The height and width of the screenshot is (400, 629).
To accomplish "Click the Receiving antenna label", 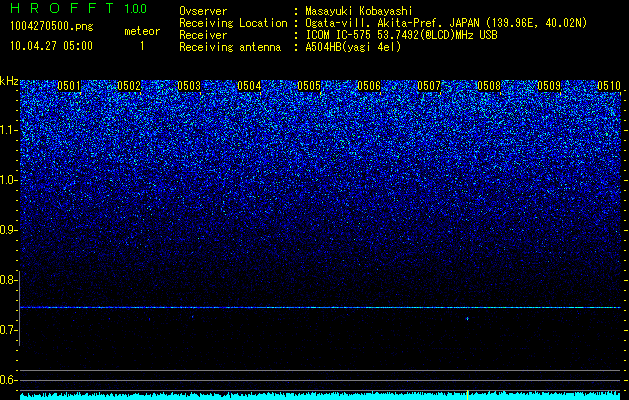I will pos(230,47).
